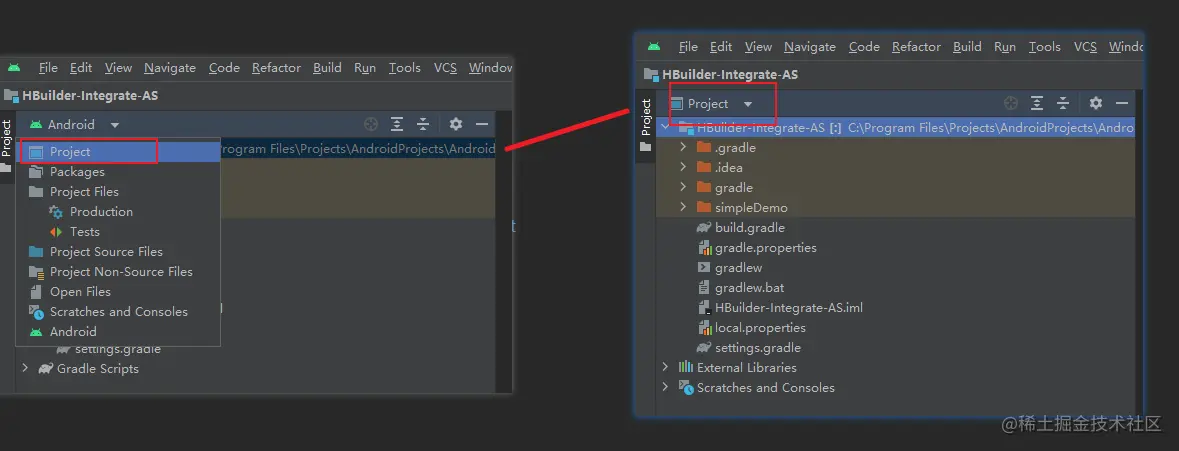Click Android logo in right window menu bar

click(x=653, y=47)
